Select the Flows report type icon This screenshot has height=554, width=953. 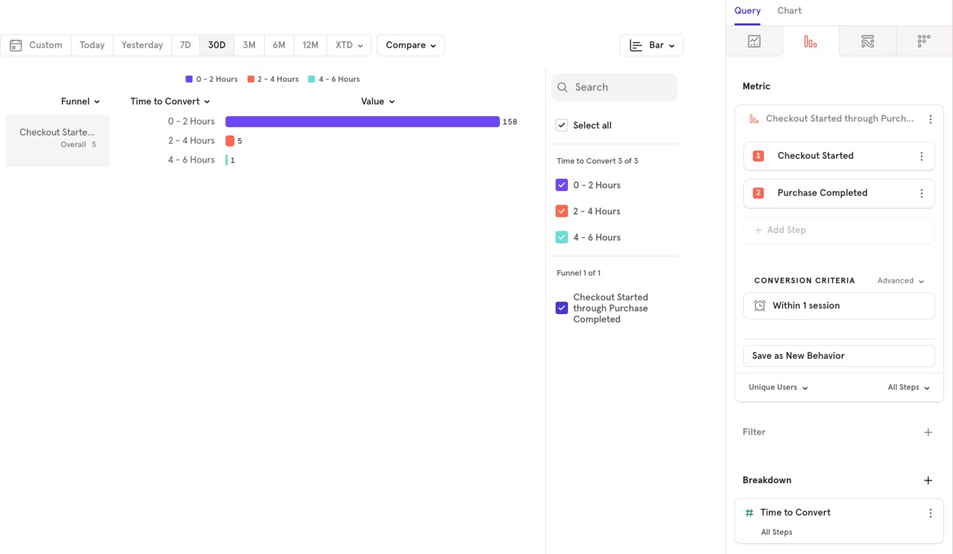pyautogui.click(x=867, y=41)
